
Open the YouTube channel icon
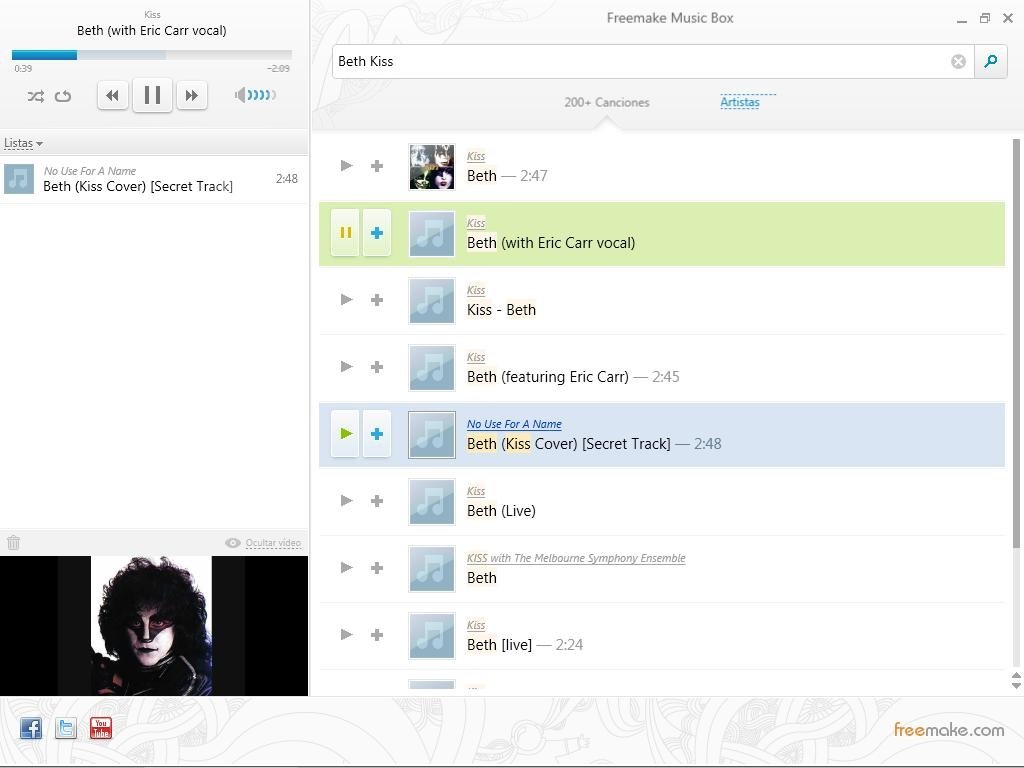tap(101, 728)
